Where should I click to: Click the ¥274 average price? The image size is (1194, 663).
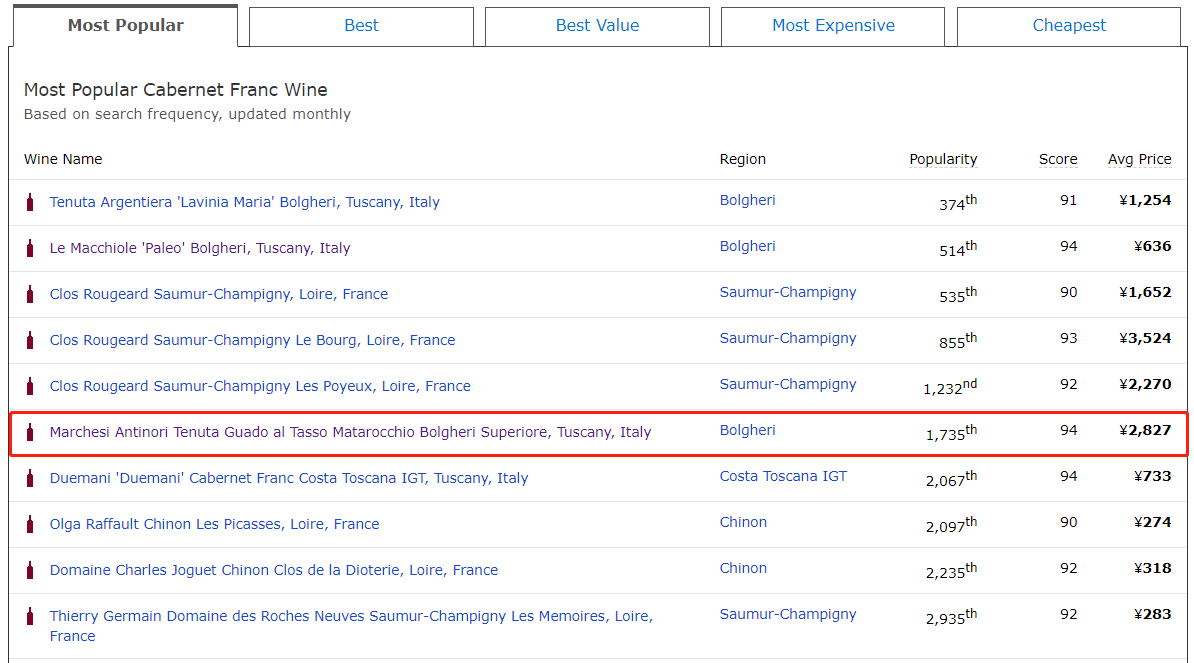pos(1152,522)
